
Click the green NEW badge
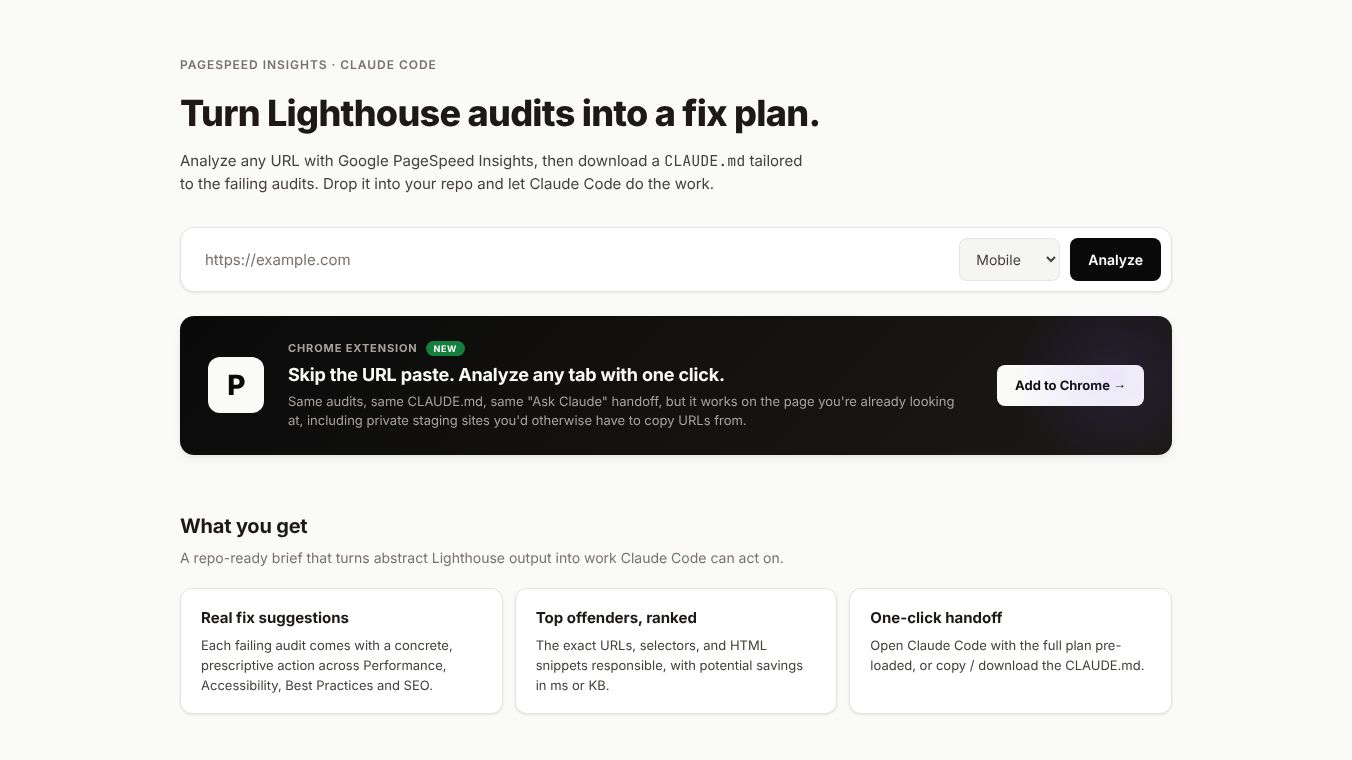tap(445, 348)
